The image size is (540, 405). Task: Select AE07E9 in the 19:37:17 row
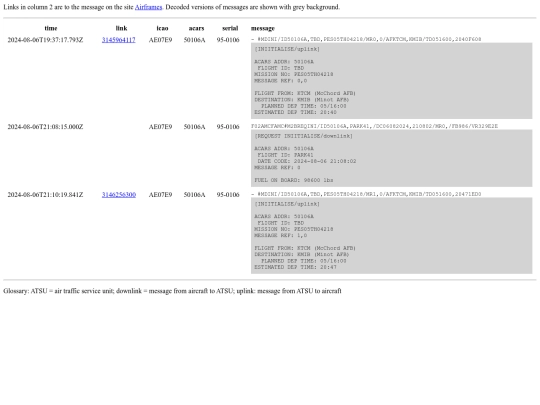[x=160, y=40]
